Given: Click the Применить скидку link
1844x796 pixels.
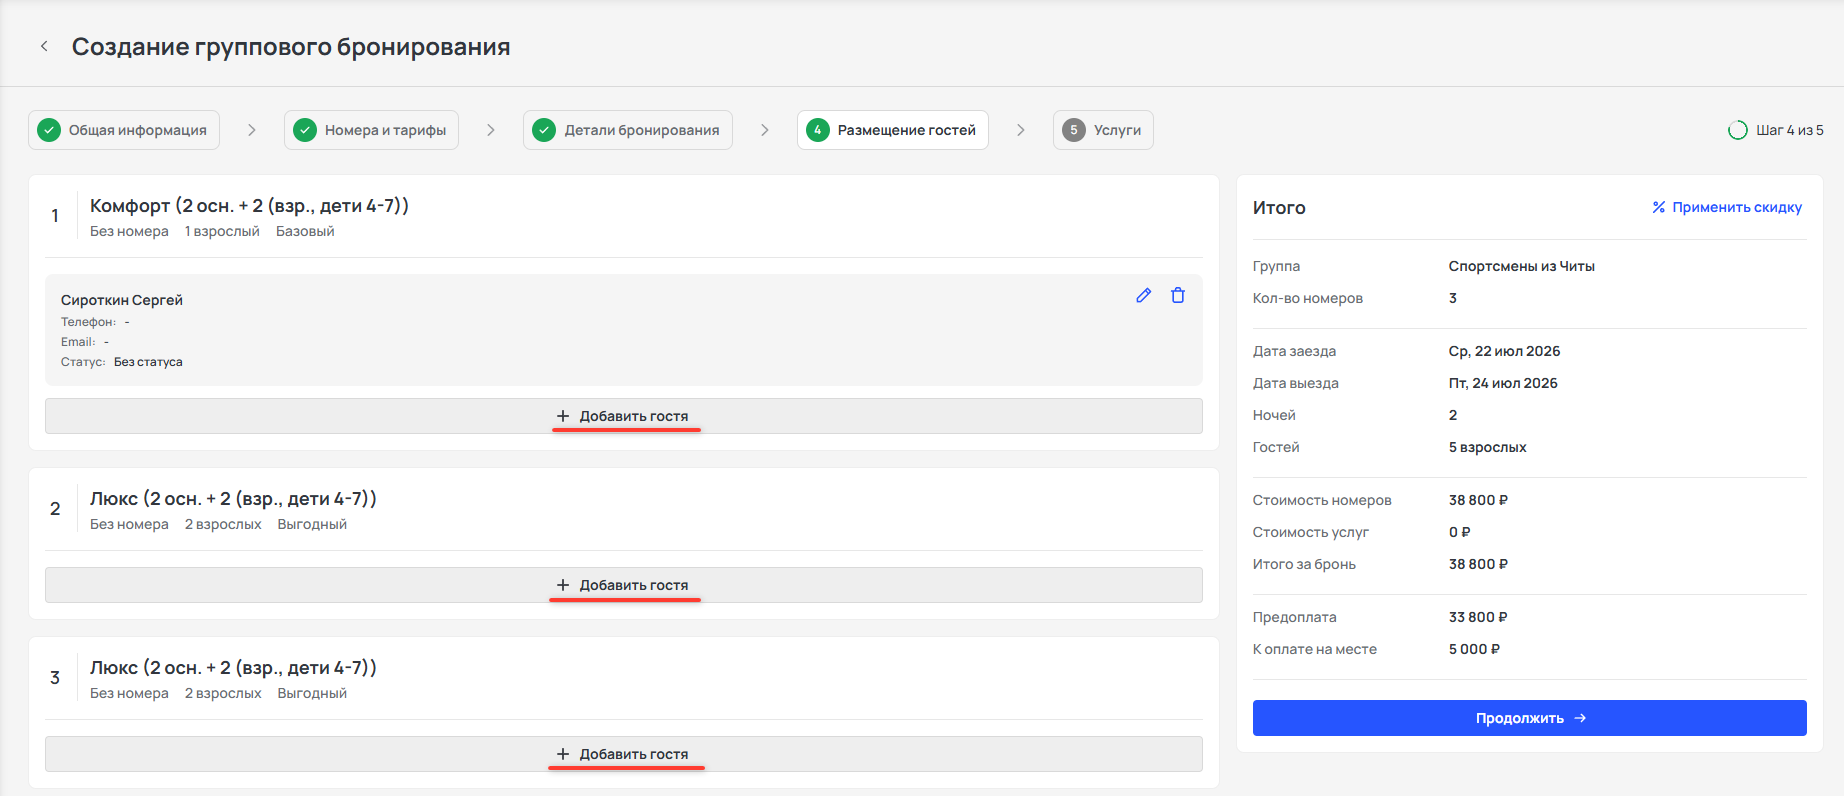Looking at the screenshot, I should (1727, 207).
